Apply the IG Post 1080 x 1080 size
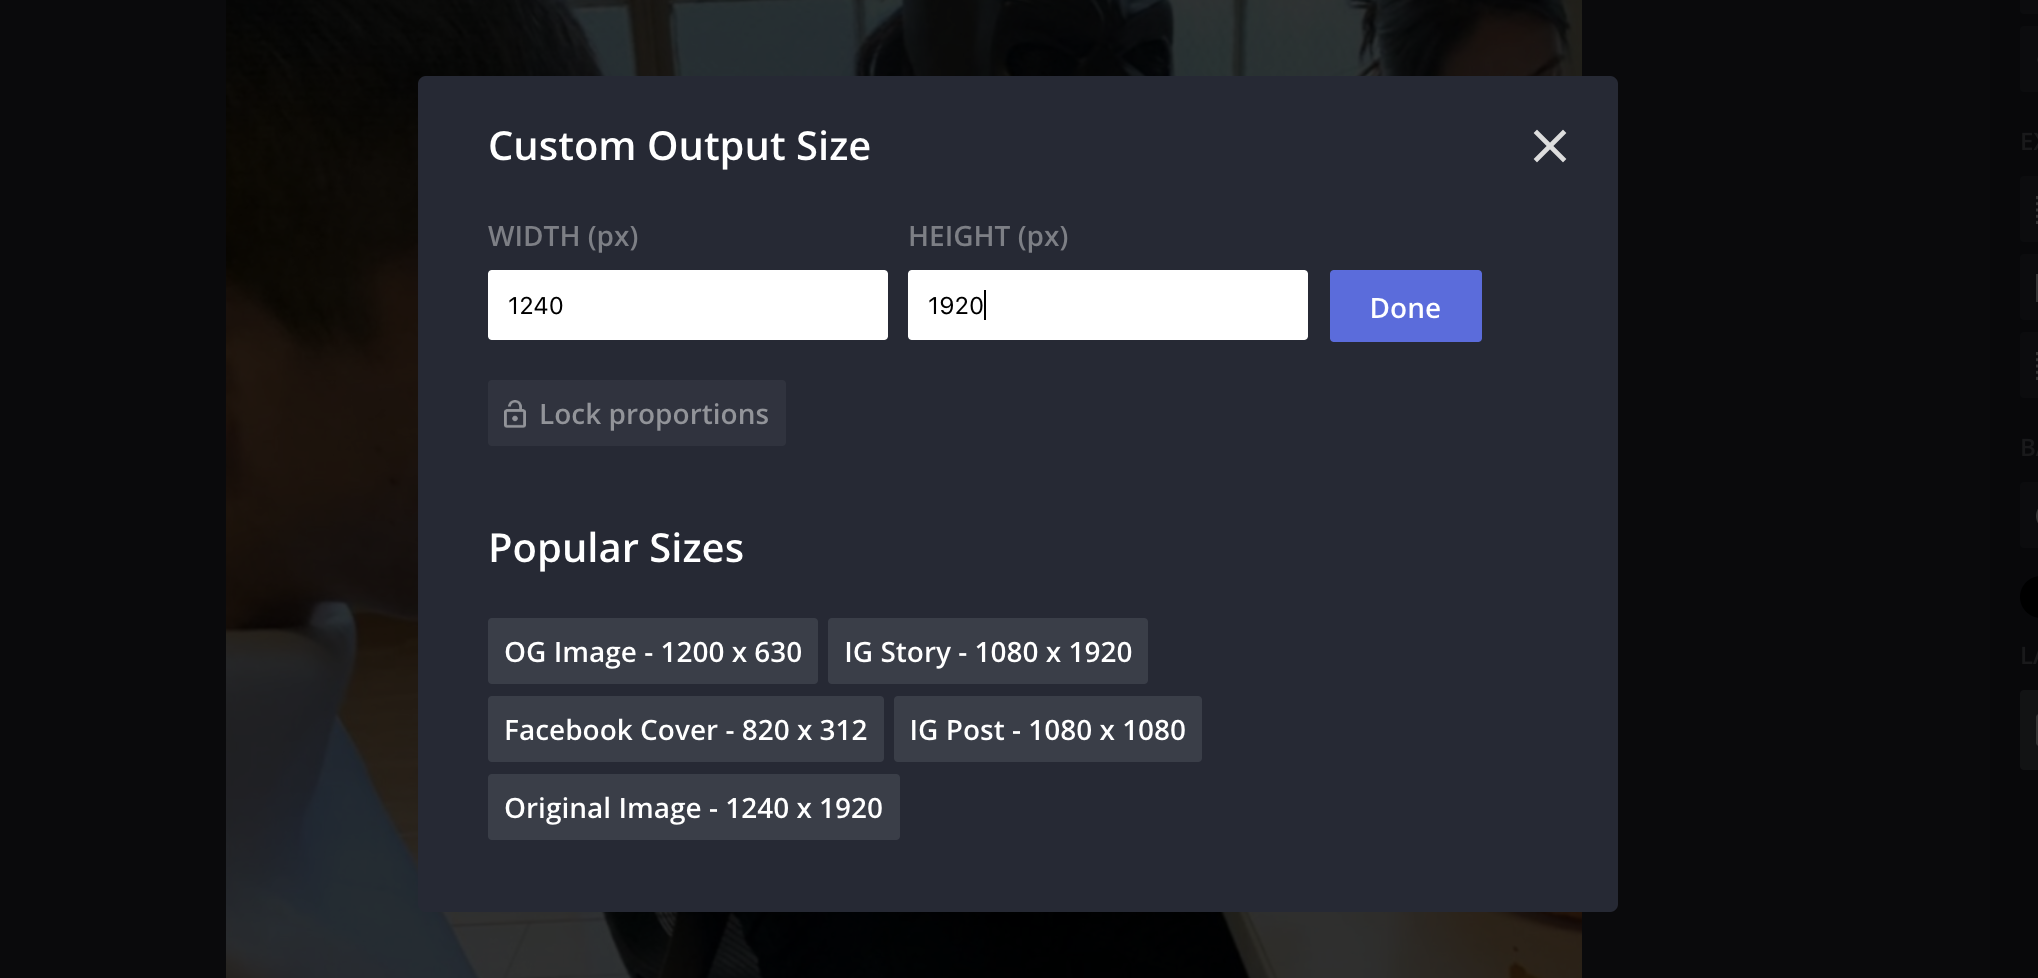 point(1047,730)
